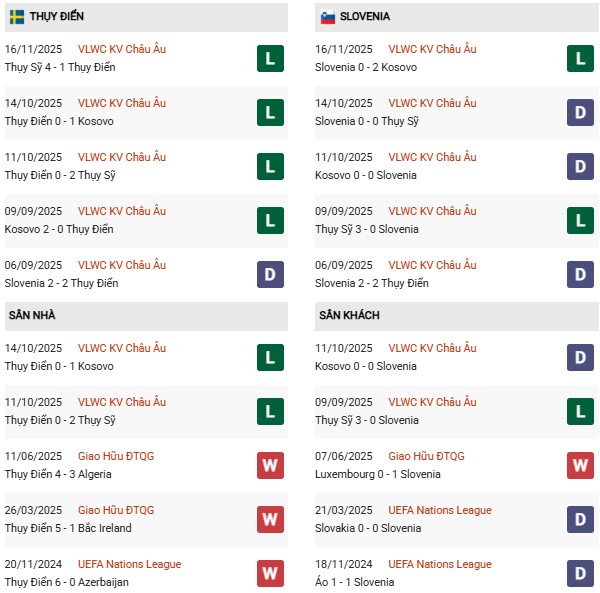This screenshot has width=600, height=593.
Task: Open Giao Hữu ĐTQG link for 11/06/2025
Action: click(116, 456)
